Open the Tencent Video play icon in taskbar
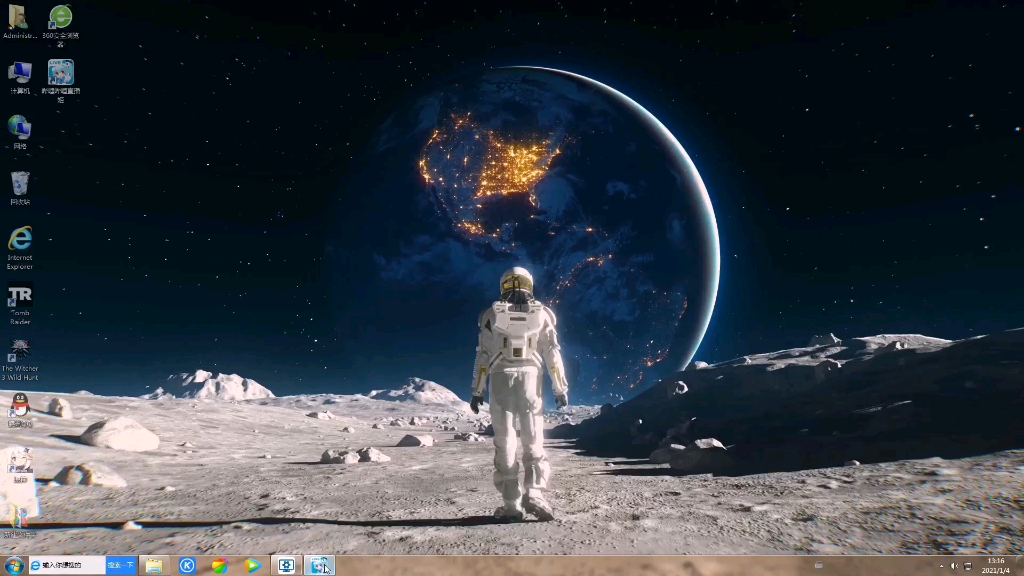The height and width of the screenshot is (576, 1024). (x=253, y=566)
